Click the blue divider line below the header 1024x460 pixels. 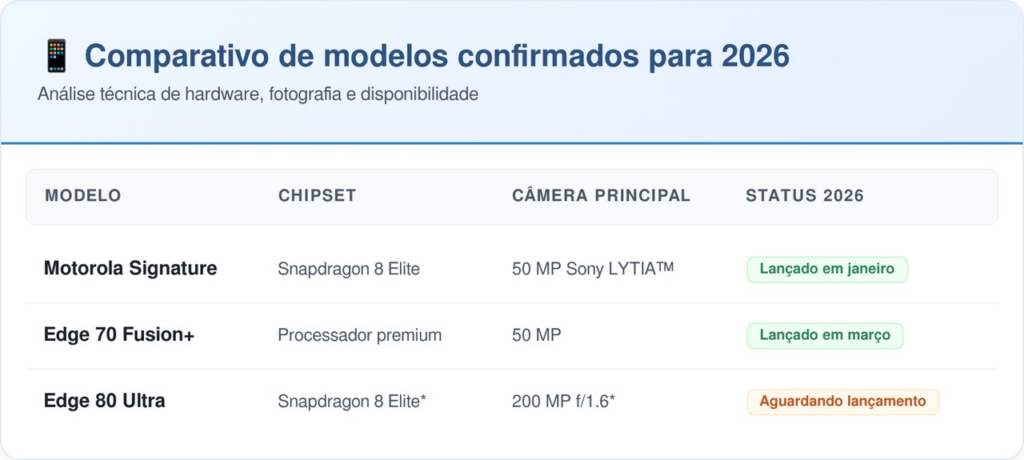point(512,143)
